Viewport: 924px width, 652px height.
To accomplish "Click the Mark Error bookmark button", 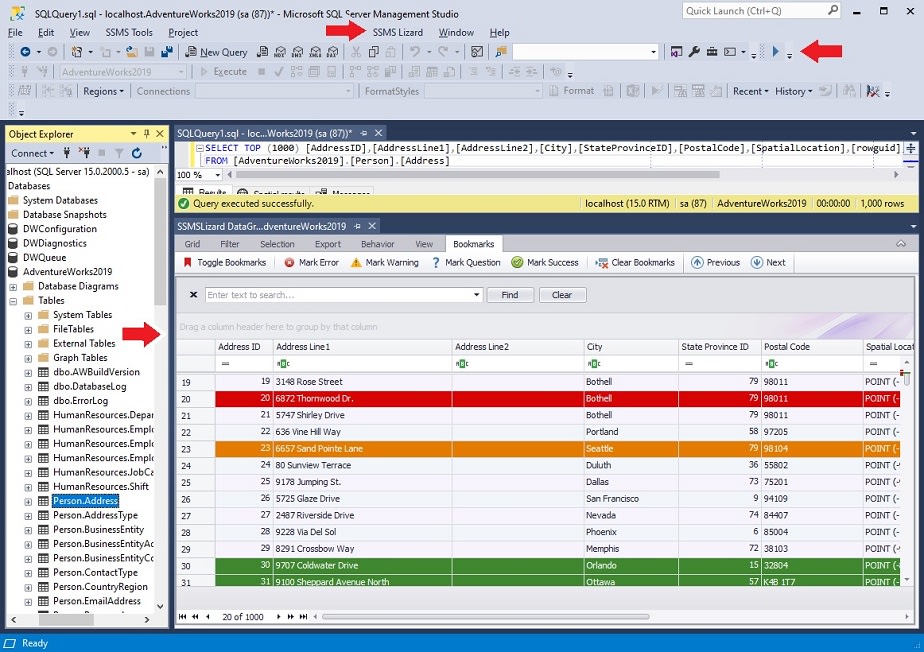I will click(312, 263).
